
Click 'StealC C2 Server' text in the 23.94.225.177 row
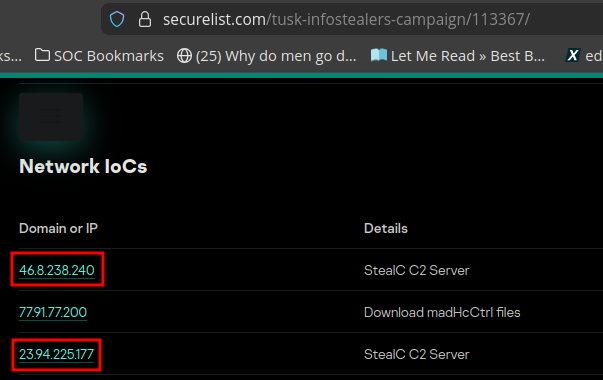pyautogui.click(x=416, y=354)
